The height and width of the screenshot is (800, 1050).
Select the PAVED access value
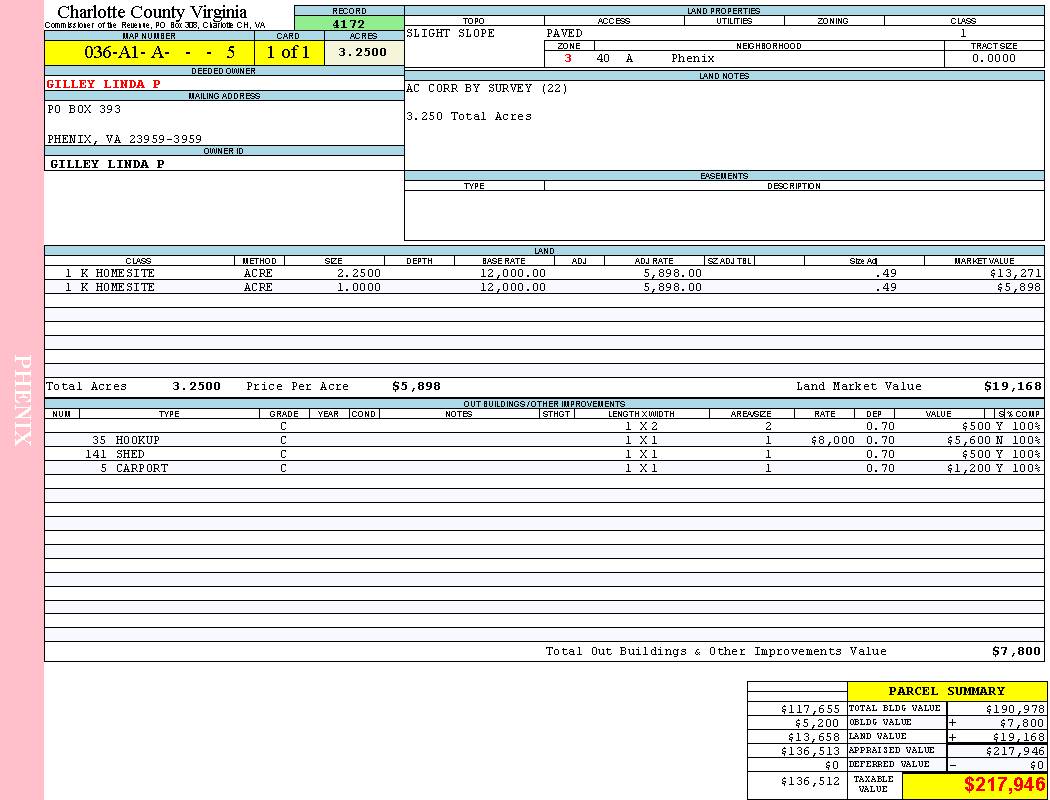(x=565, y=33)
